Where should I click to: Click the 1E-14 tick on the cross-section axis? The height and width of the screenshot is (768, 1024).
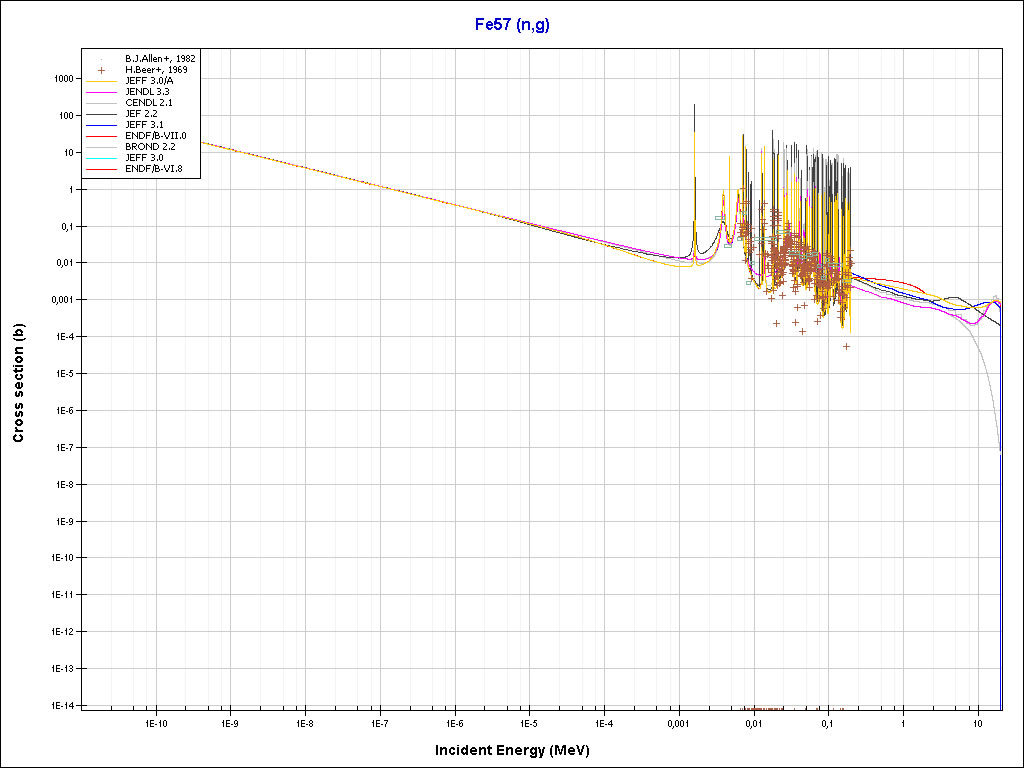pyautogui.click(x=62, y=705)
